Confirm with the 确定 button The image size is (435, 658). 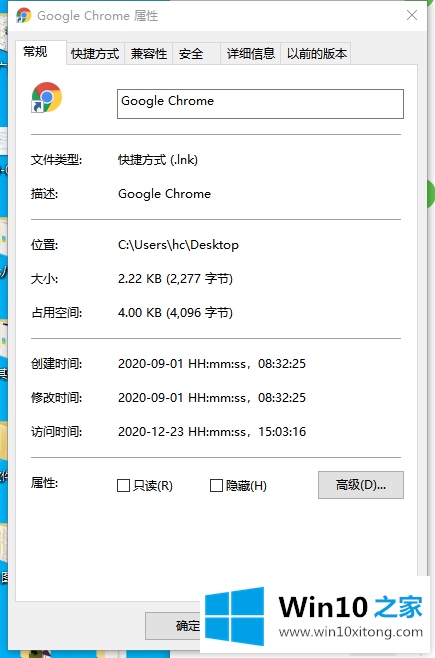tap(174, 626)
